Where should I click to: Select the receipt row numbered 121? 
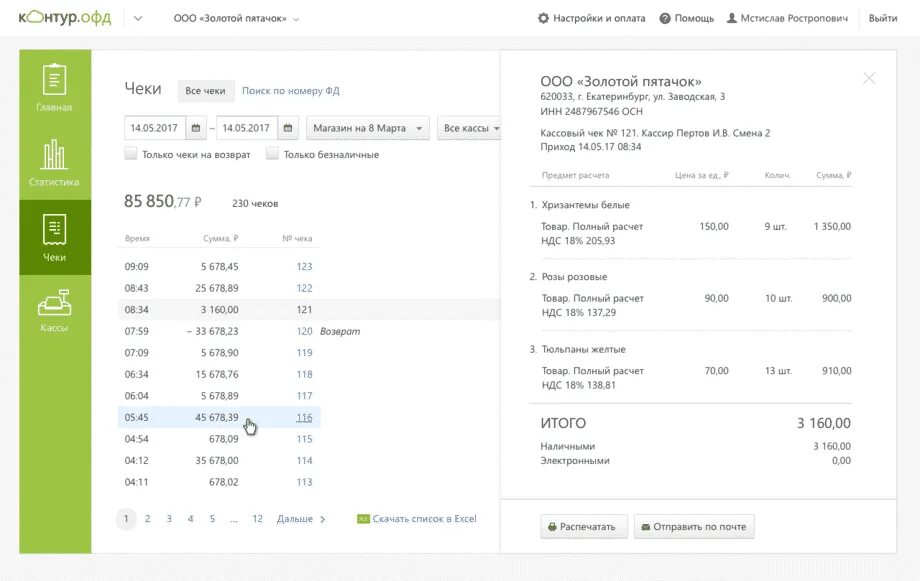tap(309, 309)
